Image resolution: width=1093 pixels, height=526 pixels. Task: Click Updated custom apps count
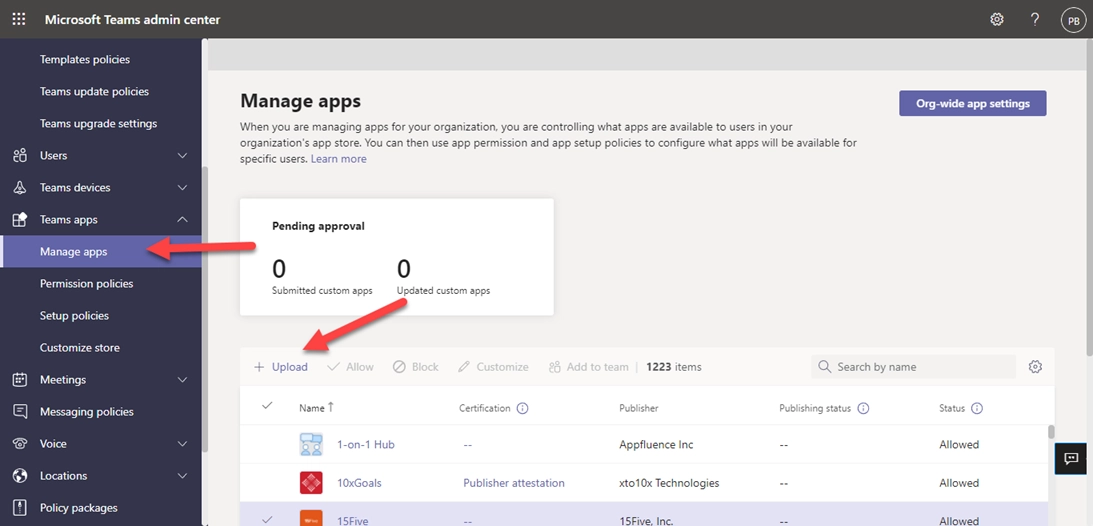(x=404, y=269)
